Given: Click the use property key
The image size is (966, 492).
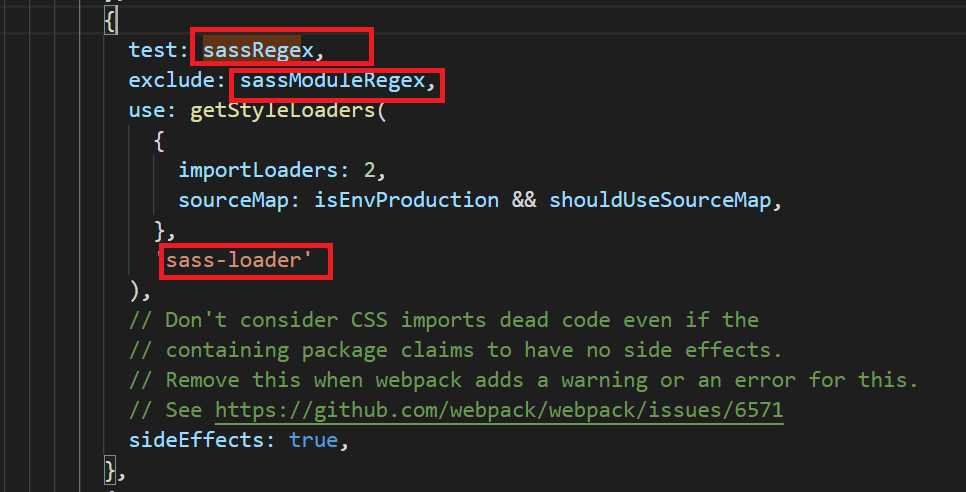Looking at the screenshot, I should tap(147, 109).
